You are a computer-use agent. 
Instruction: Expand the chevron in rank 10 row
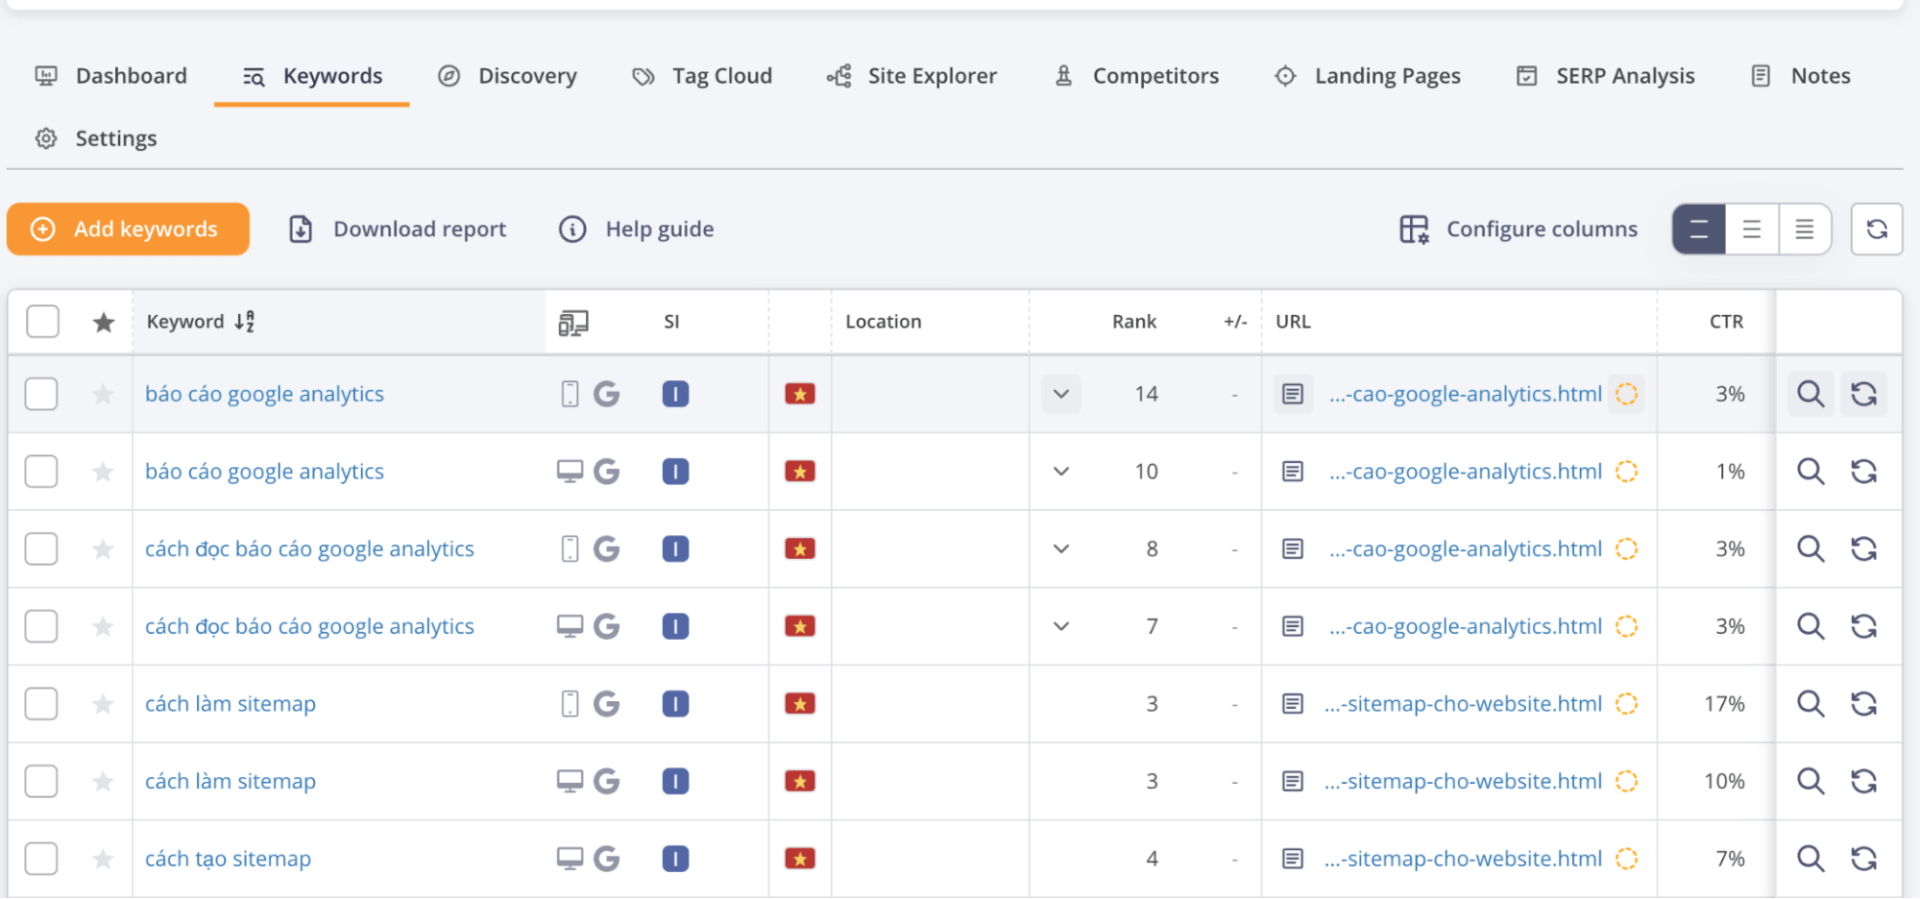(1061, 471)
